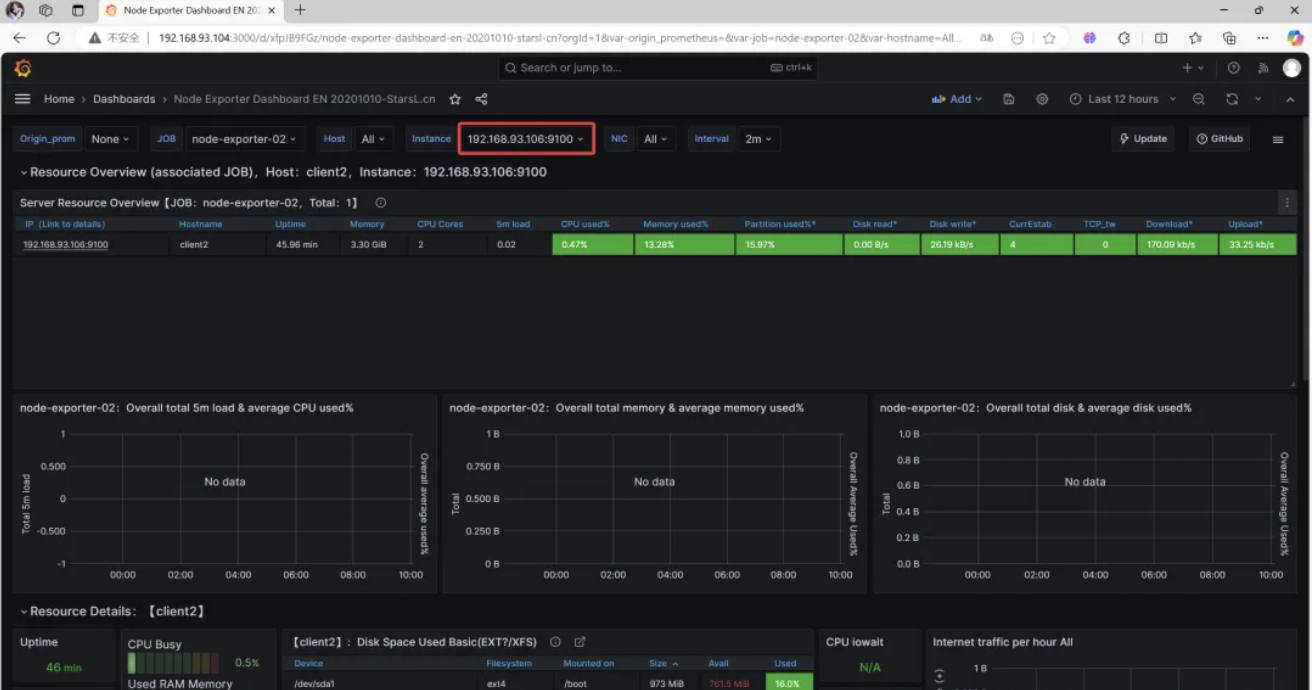Go to Home breadcrumb
1312x690 pixels.
pos(59,99)
